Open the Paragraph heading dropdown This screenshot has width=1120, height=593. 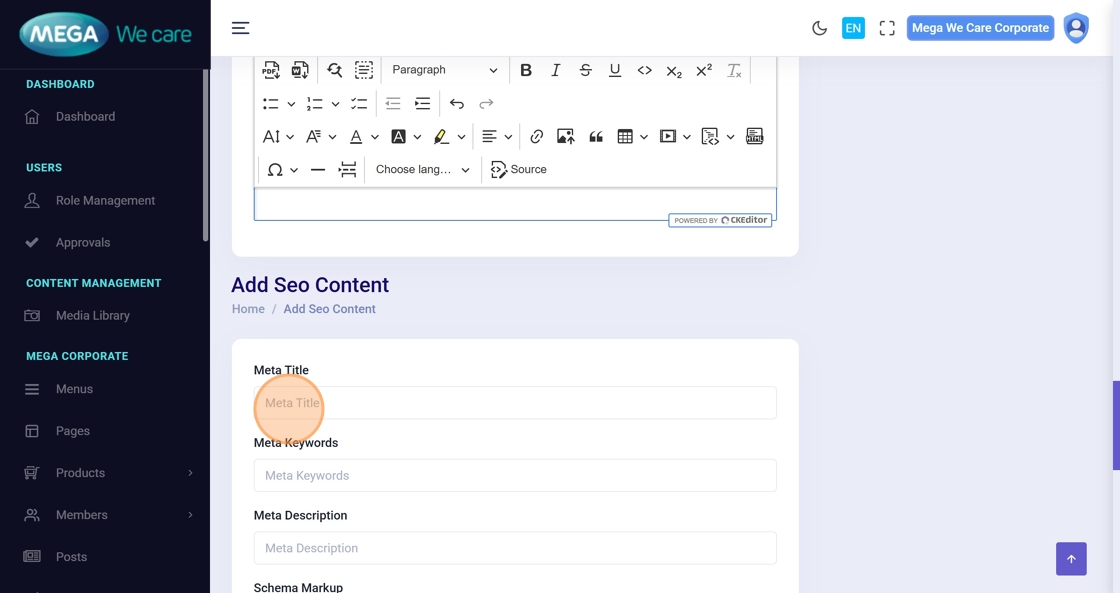pyautogui.click(x=444, y=70)
